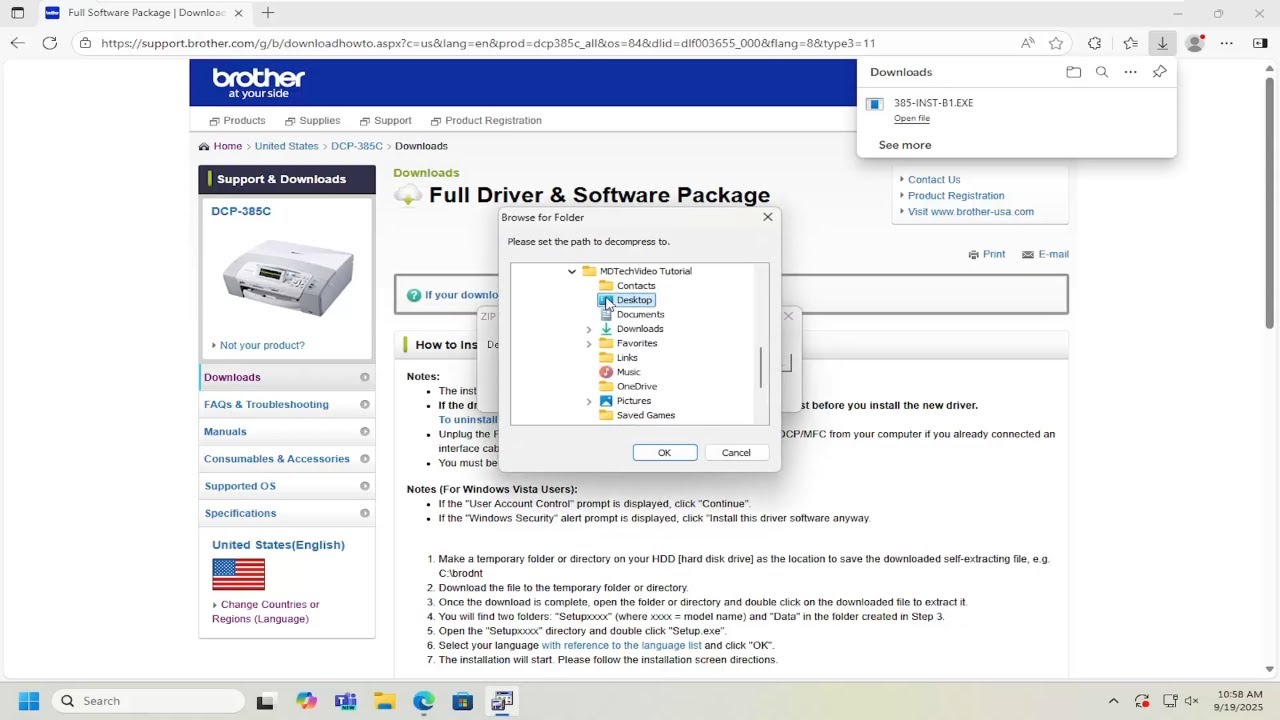Open the Windows Start button
This screenshot has height=720, width=1280.
pyautogui.click(x=28, y=701)
